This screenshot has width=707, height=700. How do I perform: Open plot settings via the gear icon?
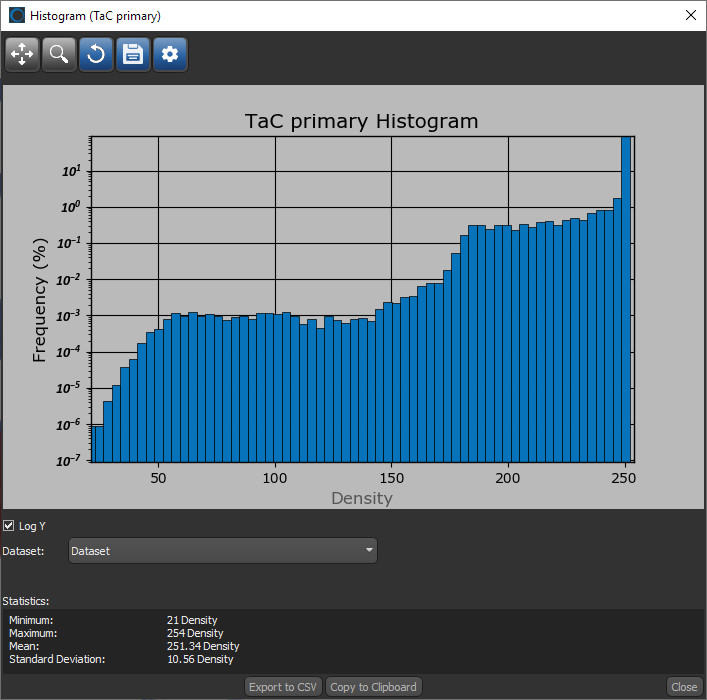pyautogui.click(x=170, y=55)
